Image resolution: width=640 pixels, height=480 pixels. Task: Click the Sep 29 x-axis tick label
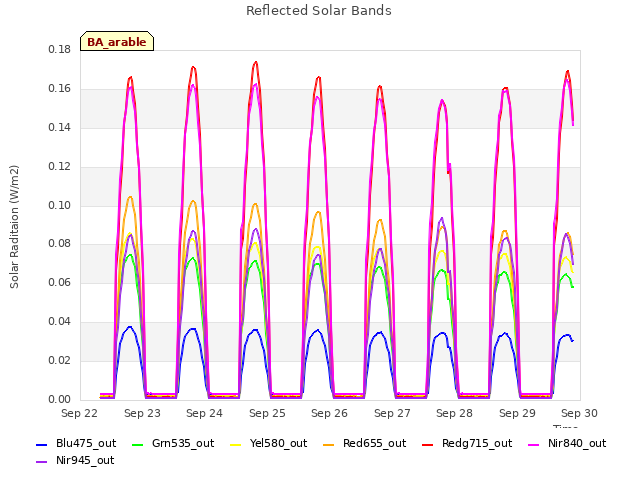517,413
